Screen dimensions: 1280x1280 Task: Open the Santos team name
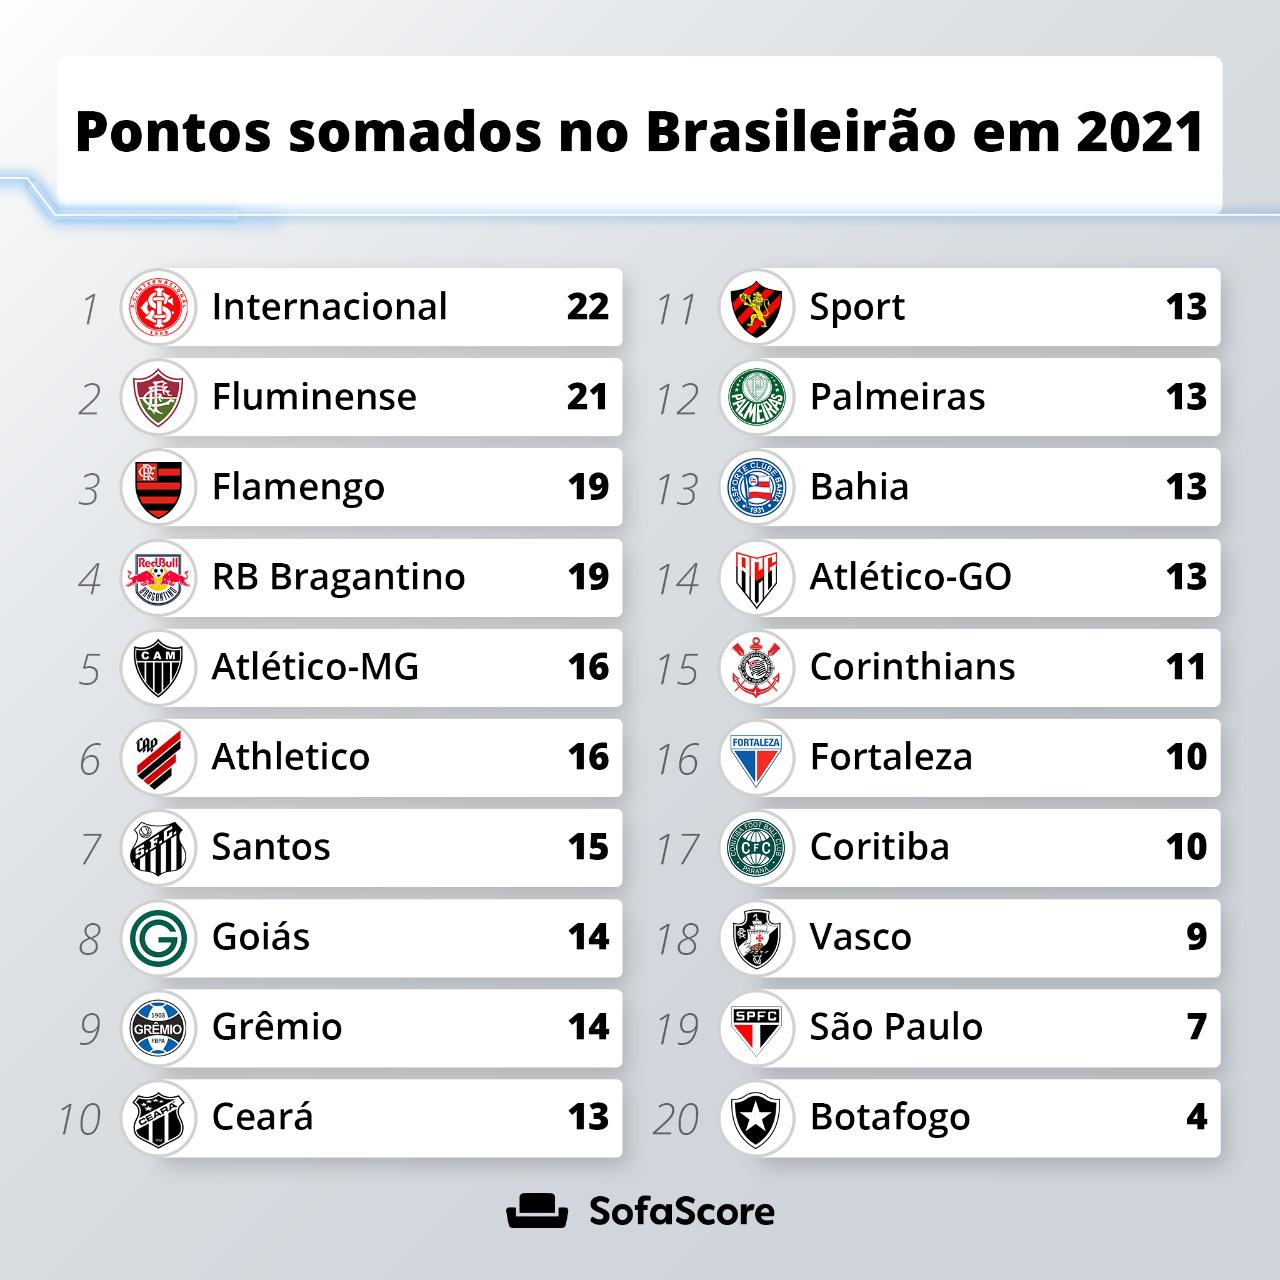(x=271, y=847)
